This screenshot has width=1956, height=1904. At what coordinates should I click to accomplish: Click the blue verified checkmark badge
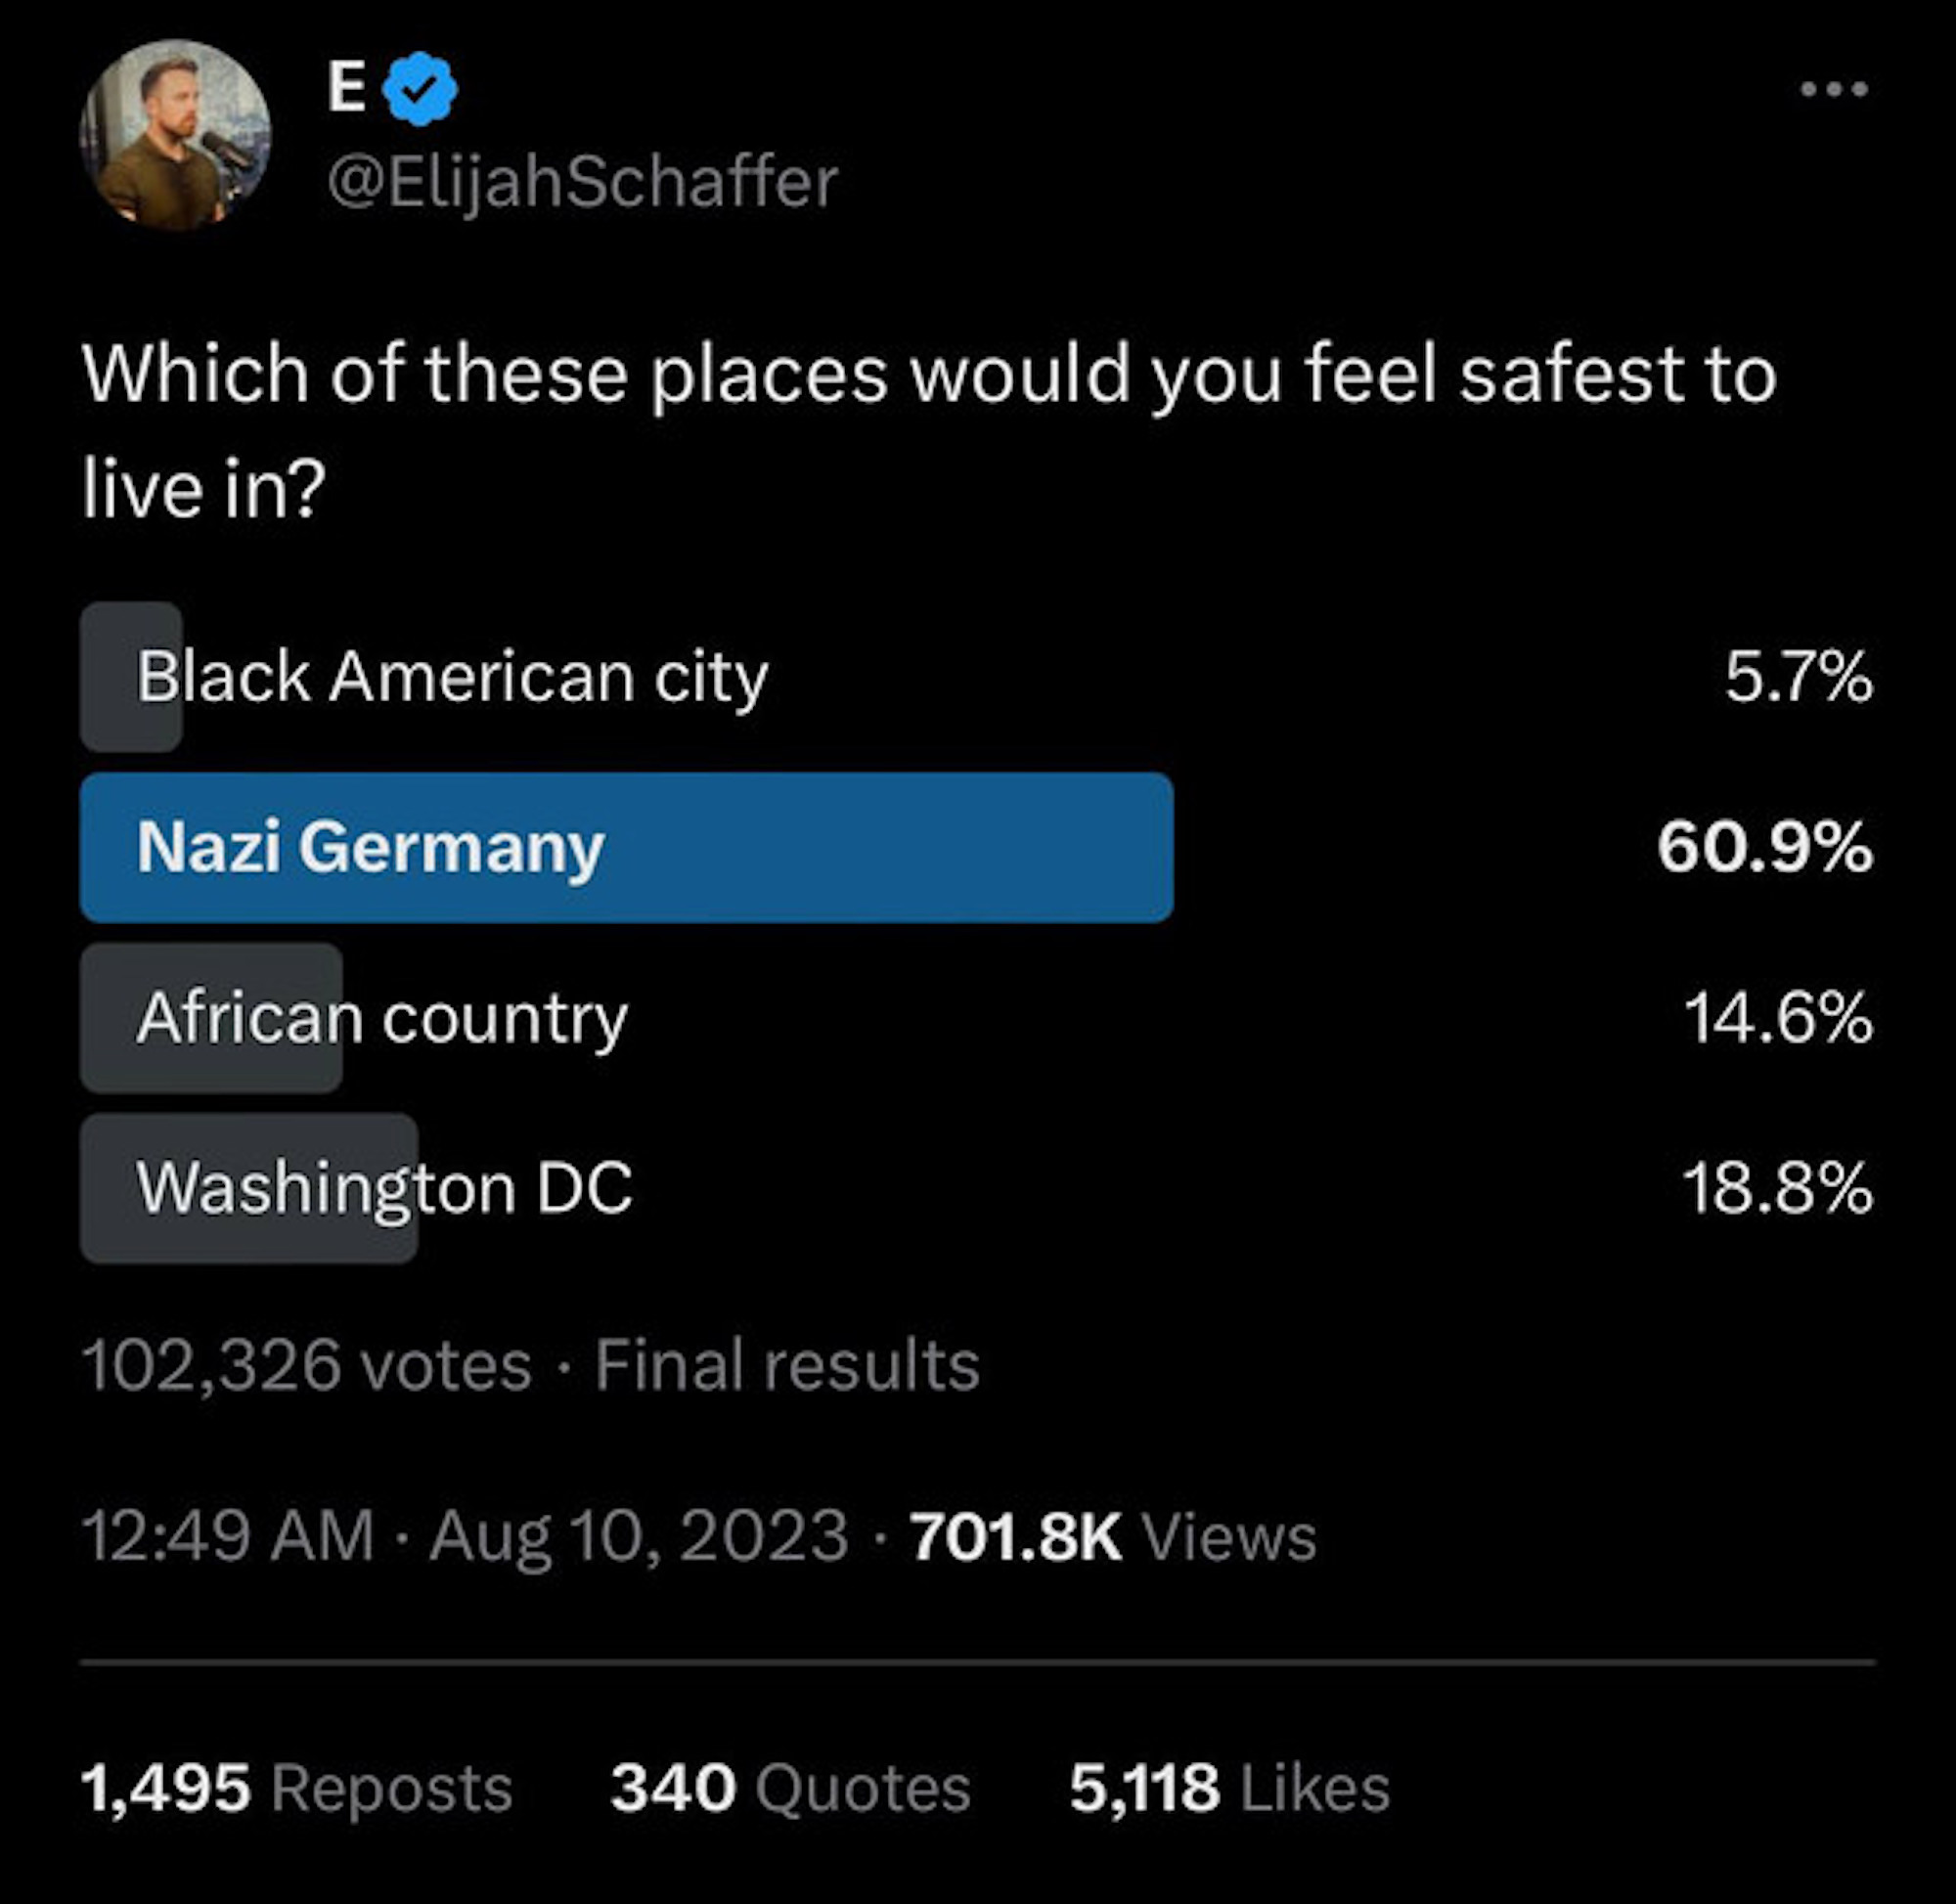(421, 89)
